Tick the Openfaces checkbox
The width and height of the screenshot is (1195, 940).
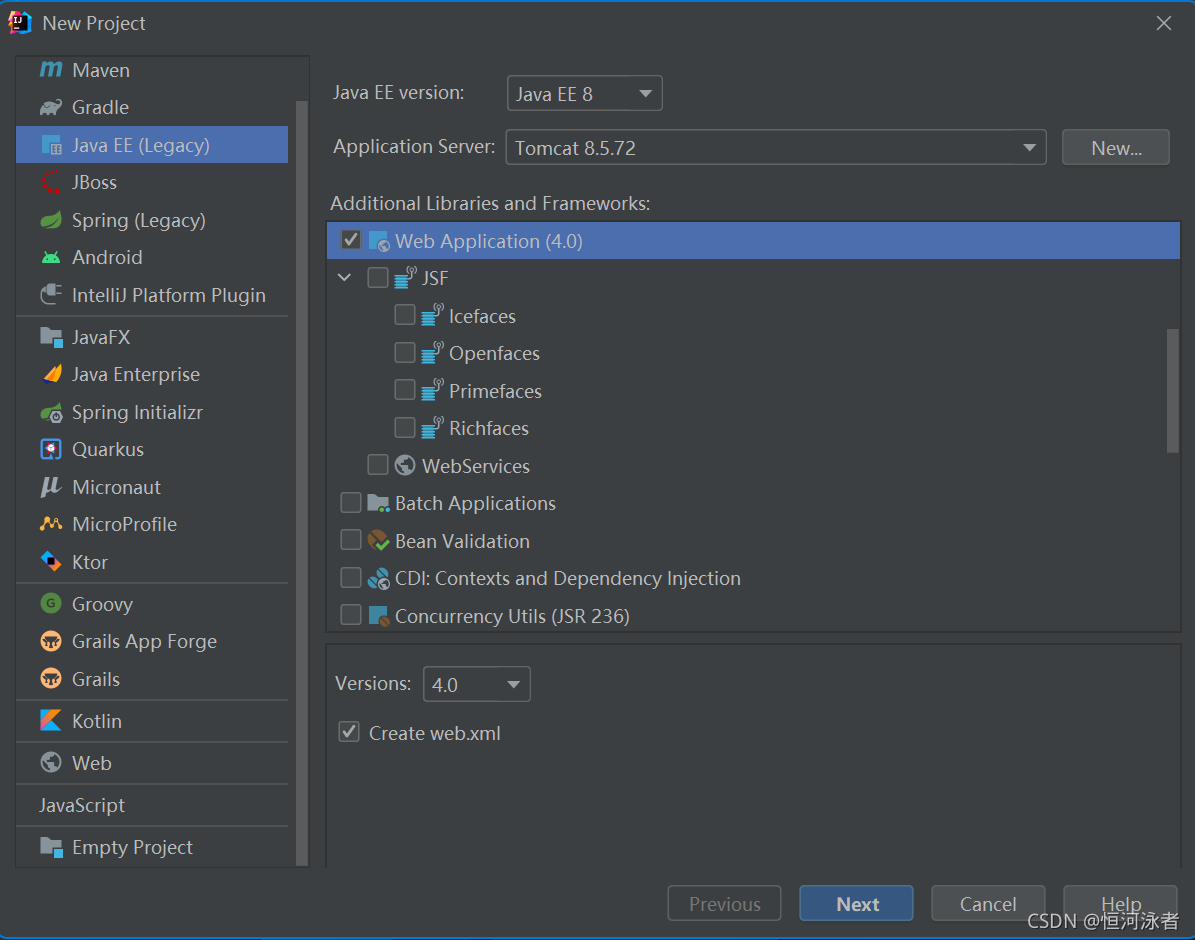pos(405,352)
